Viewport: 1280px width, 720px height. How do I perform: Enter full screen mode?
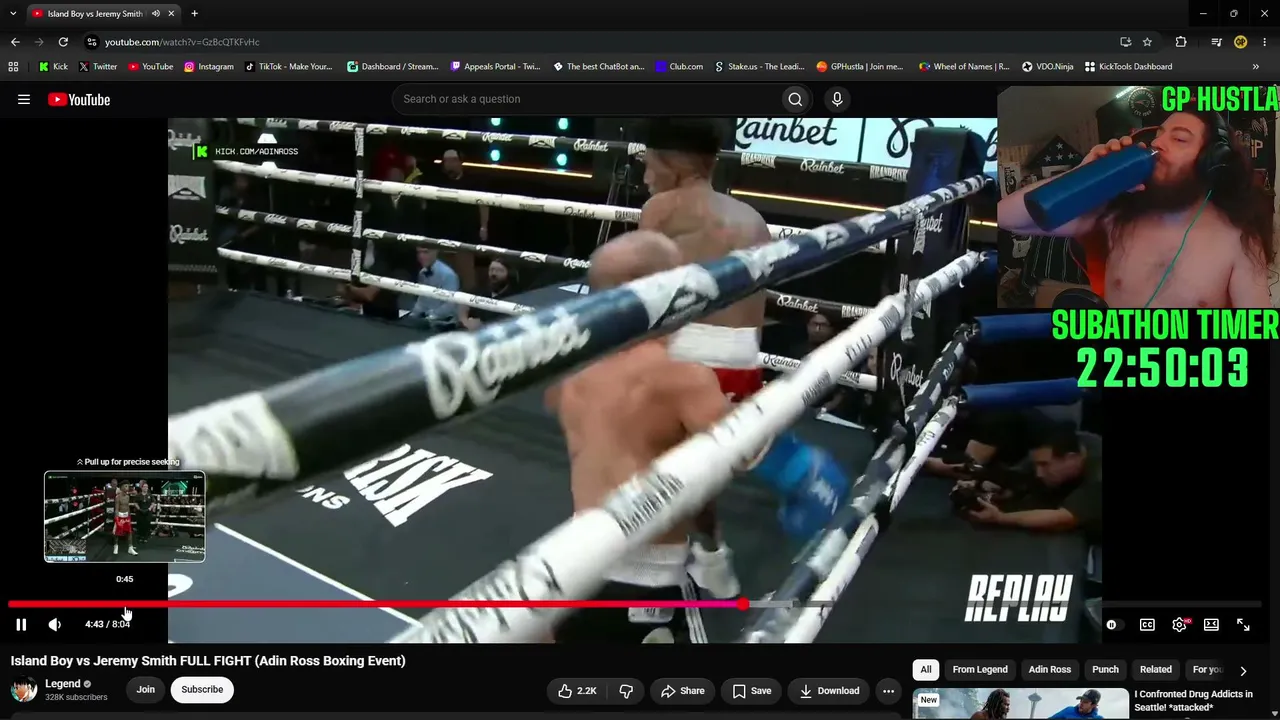1243,624
